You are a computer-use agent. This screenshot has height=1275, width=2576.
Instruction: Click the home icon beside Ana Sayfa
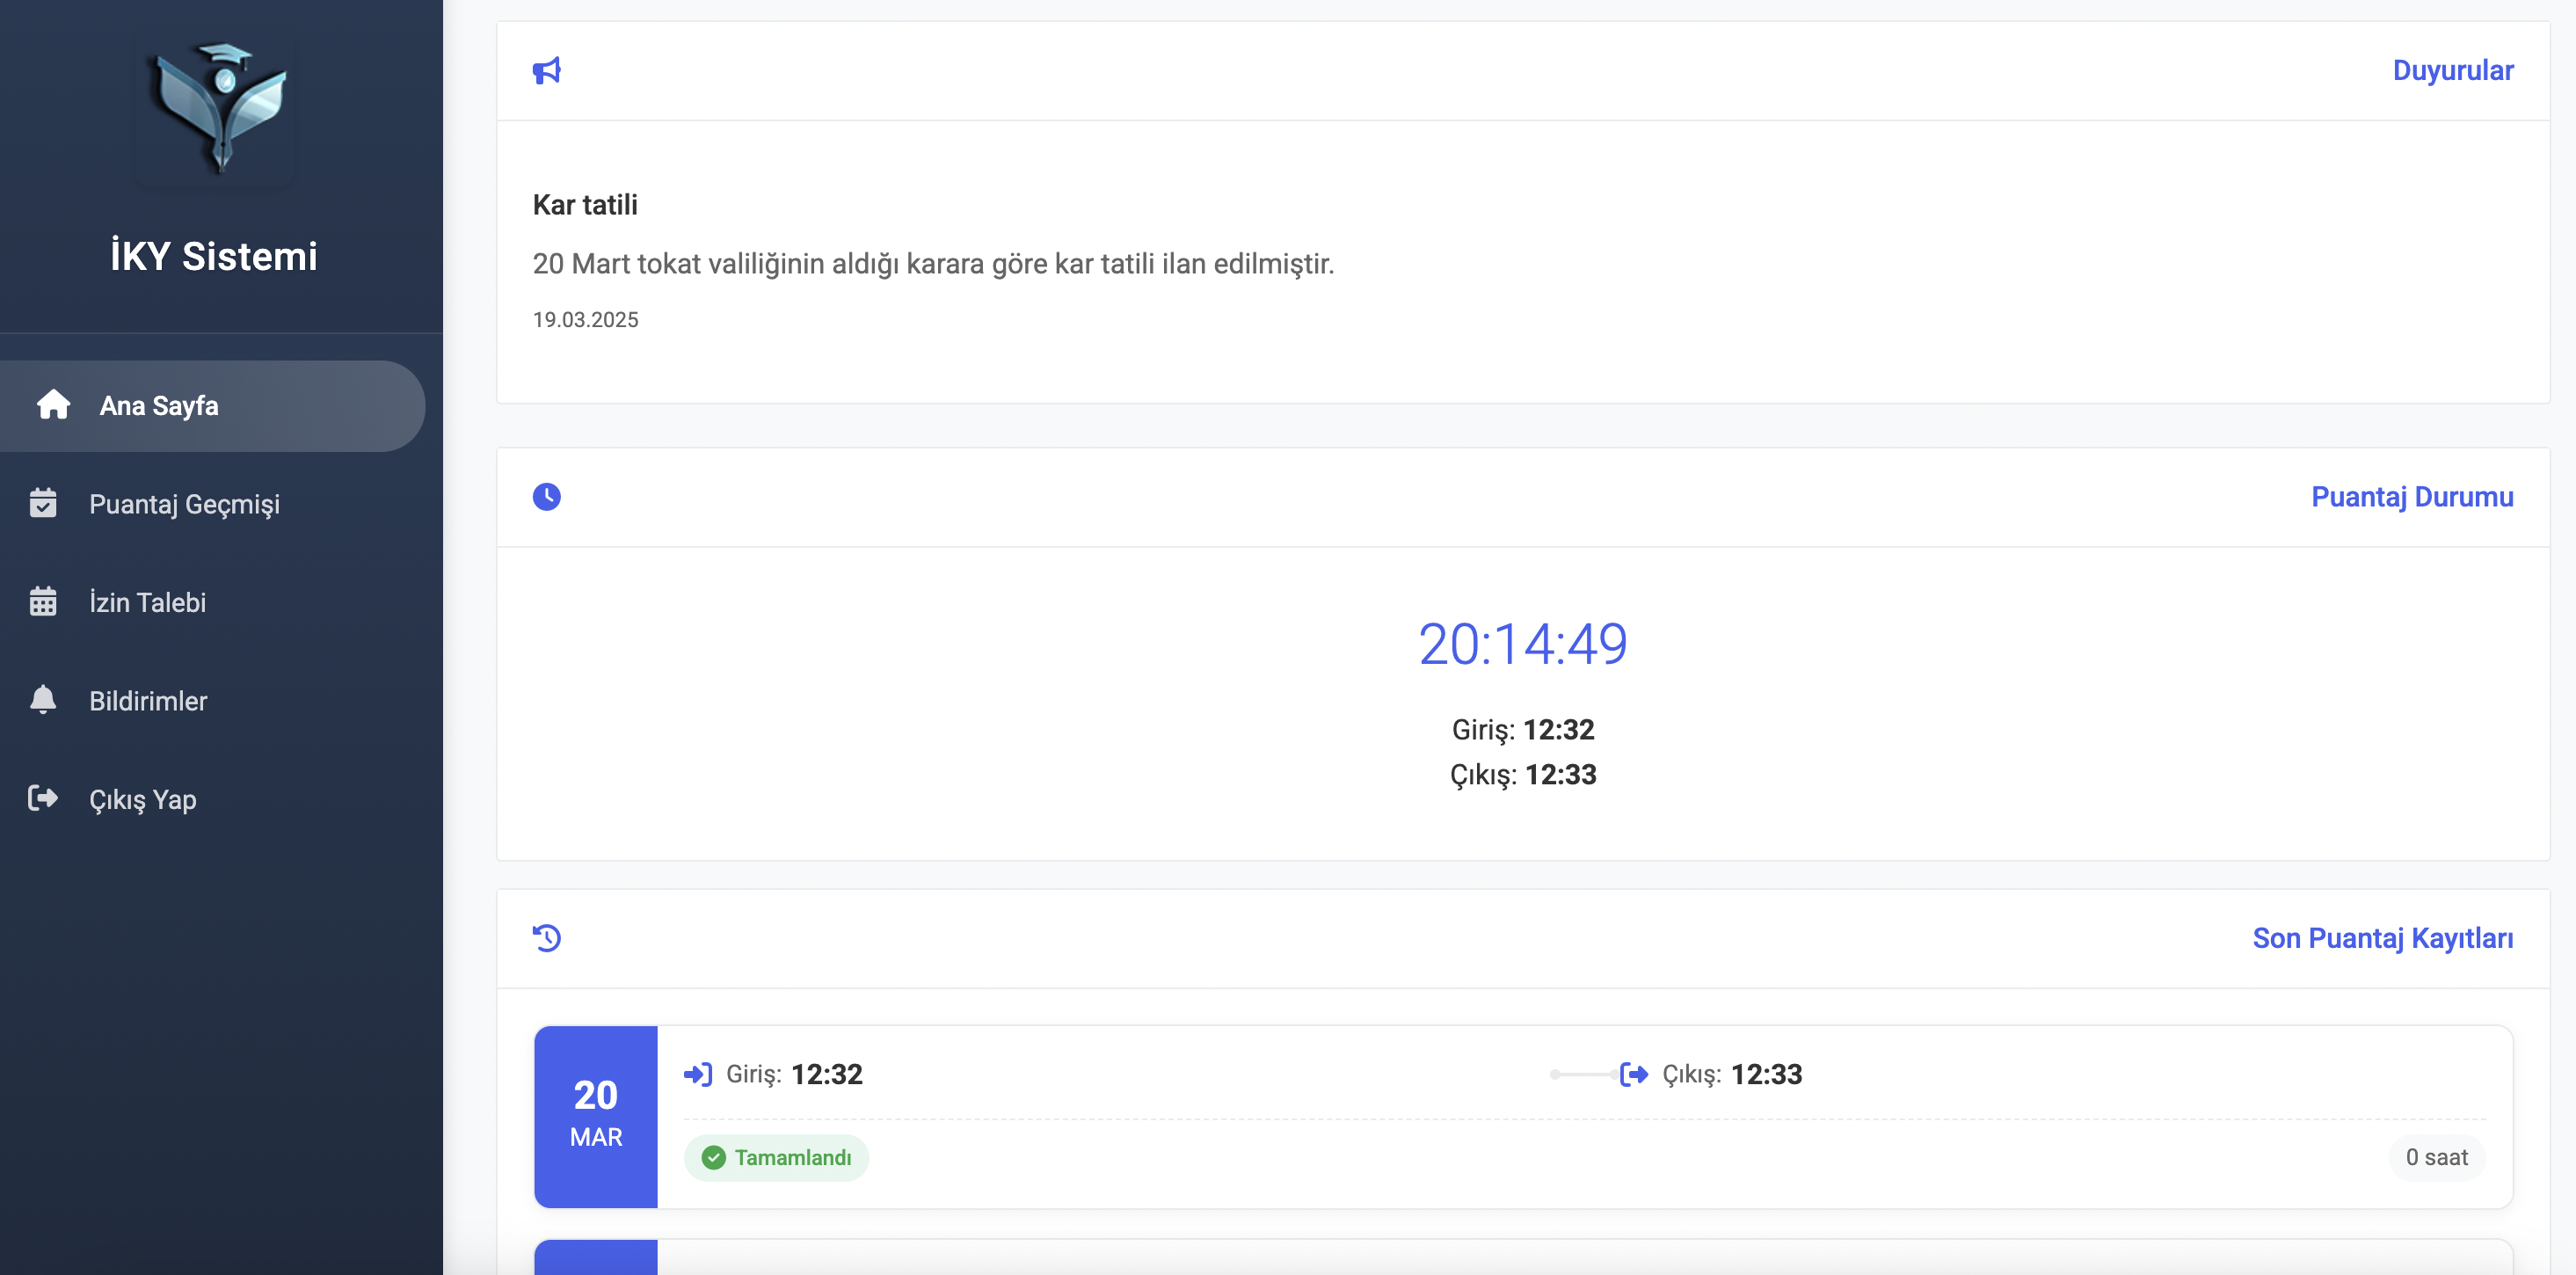tap(53, 405)
